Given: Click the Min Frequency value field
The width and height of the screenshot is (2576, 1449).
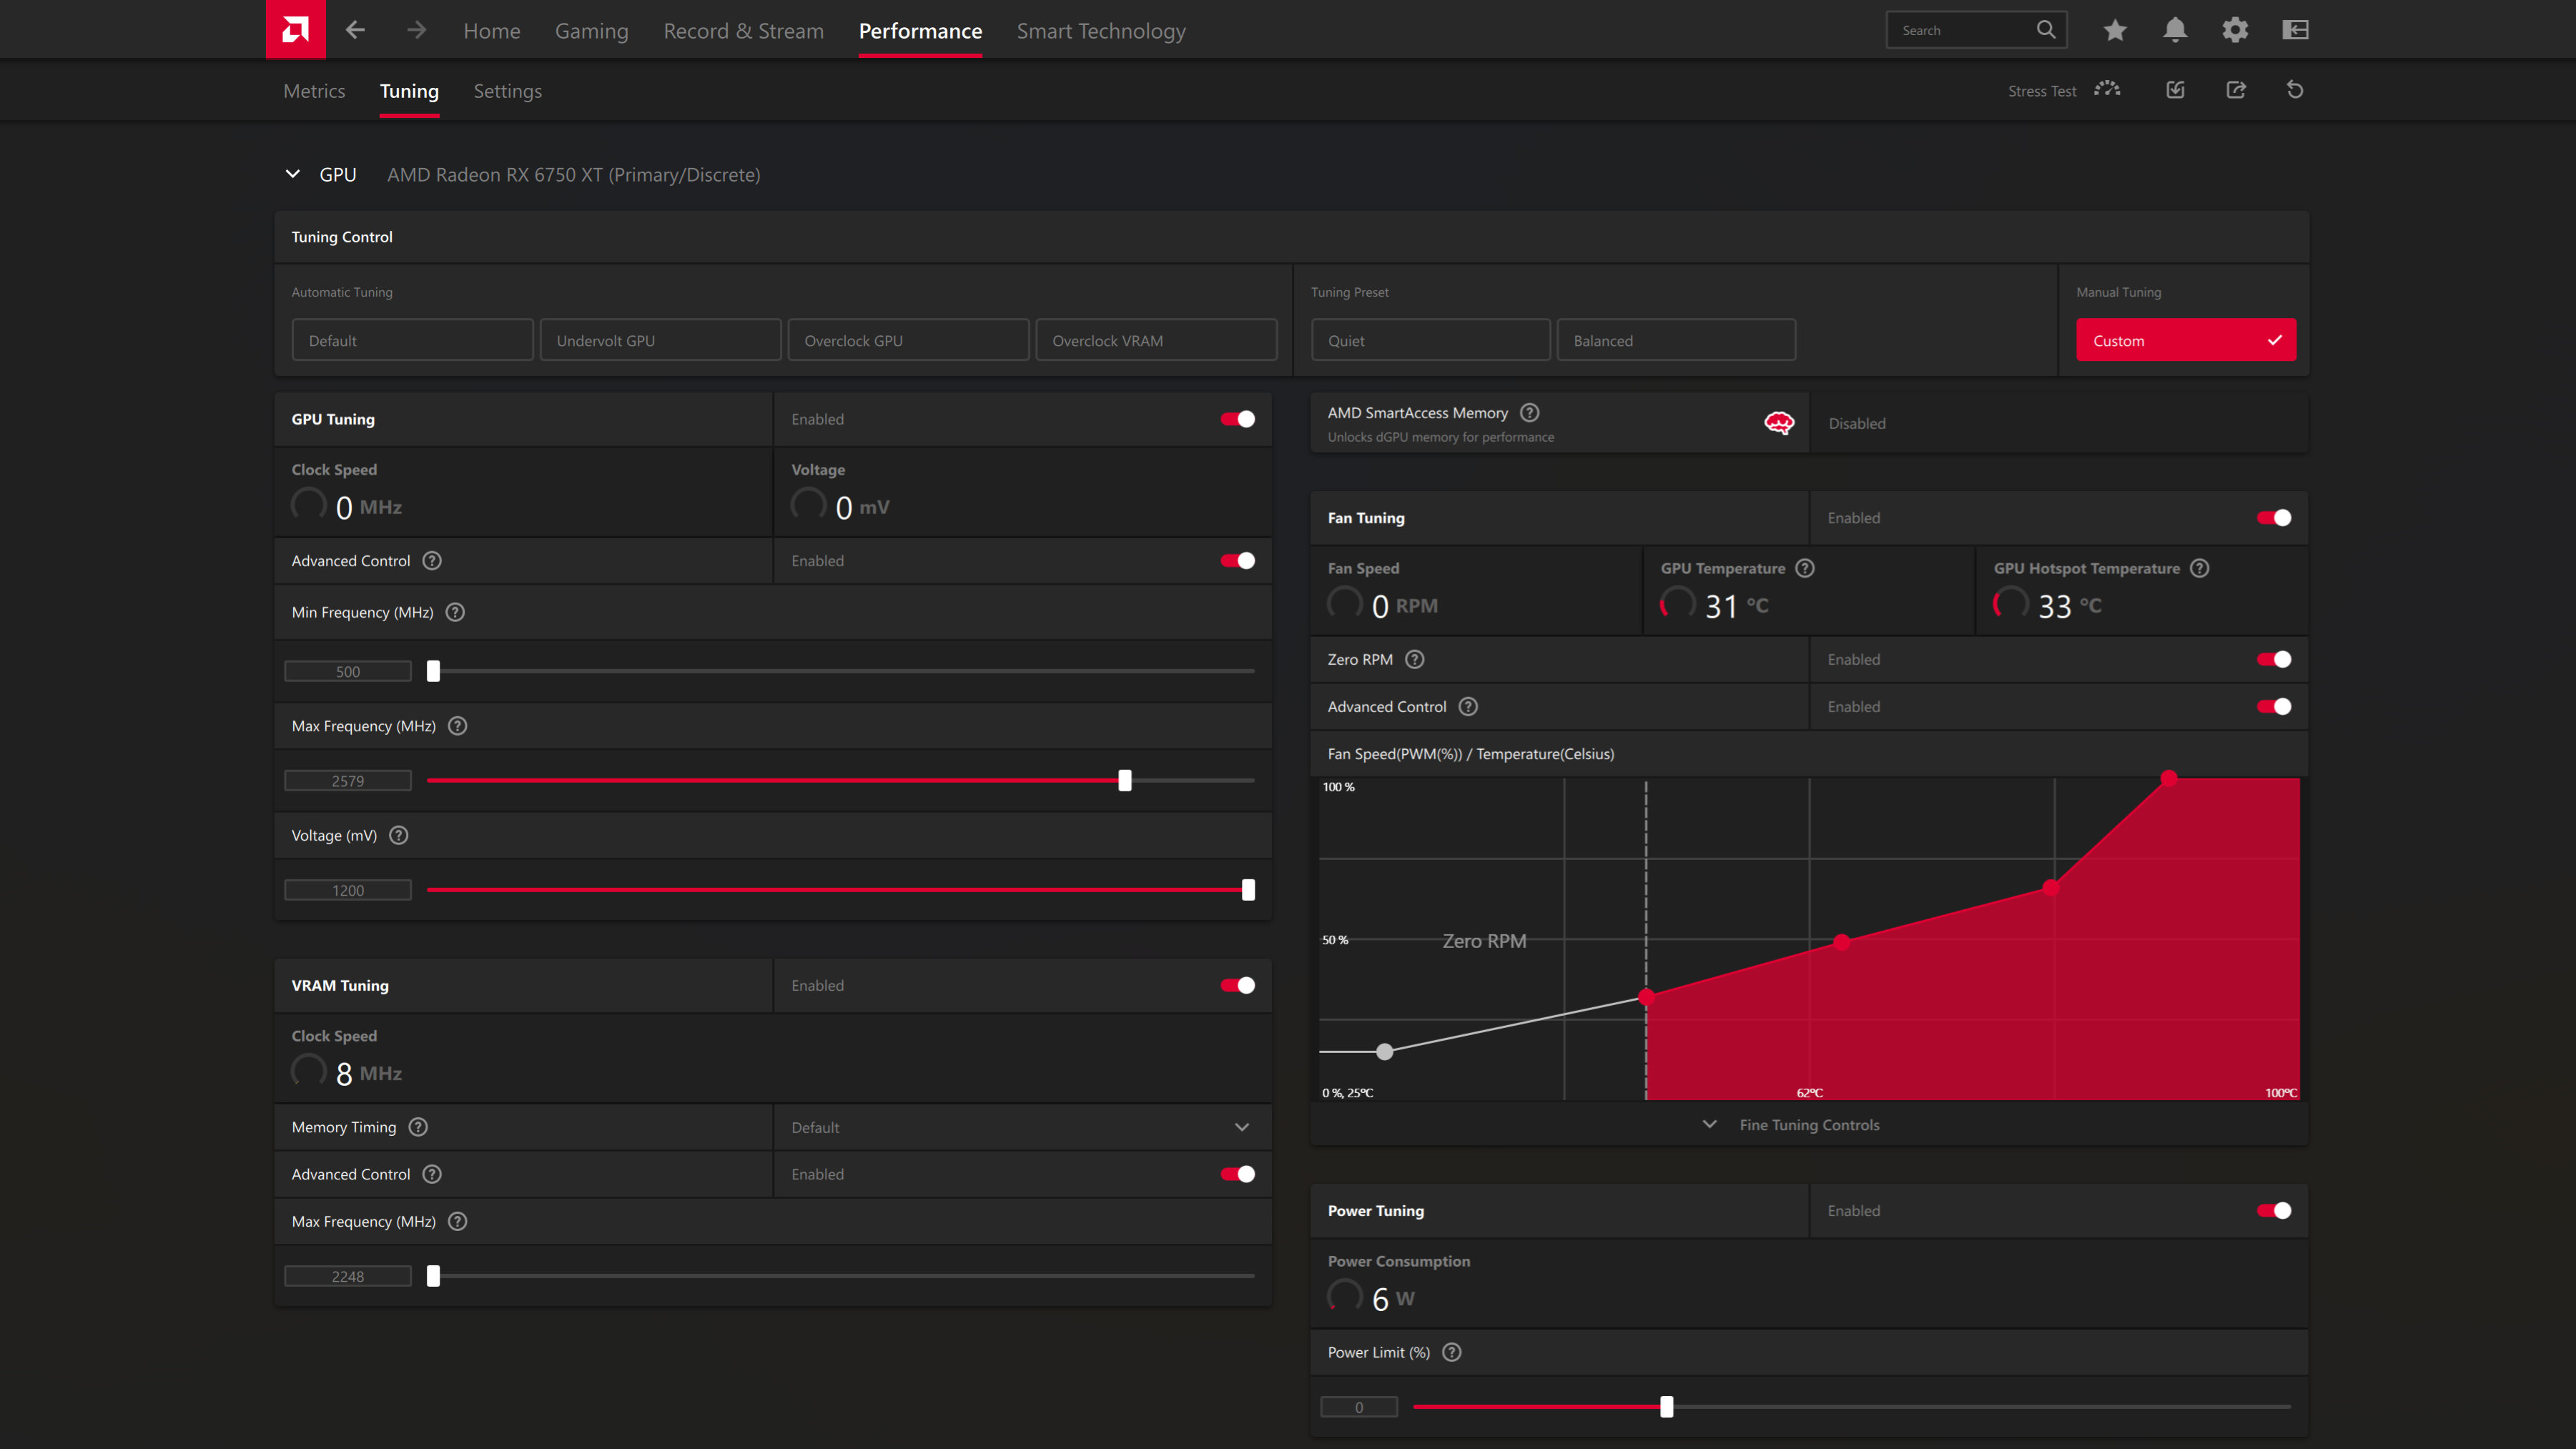Looking at the screenshot, I should point(347,671).
